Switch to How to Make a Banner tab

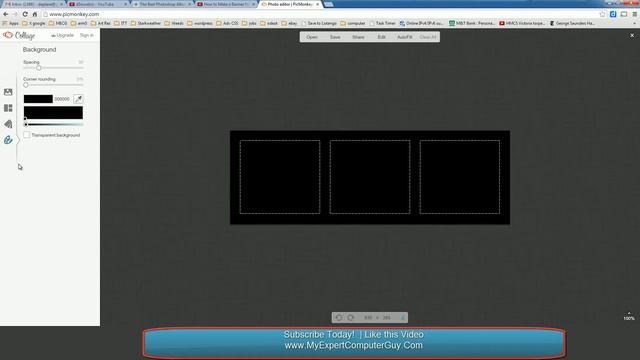pyautogui.click(x=226, y=4)
